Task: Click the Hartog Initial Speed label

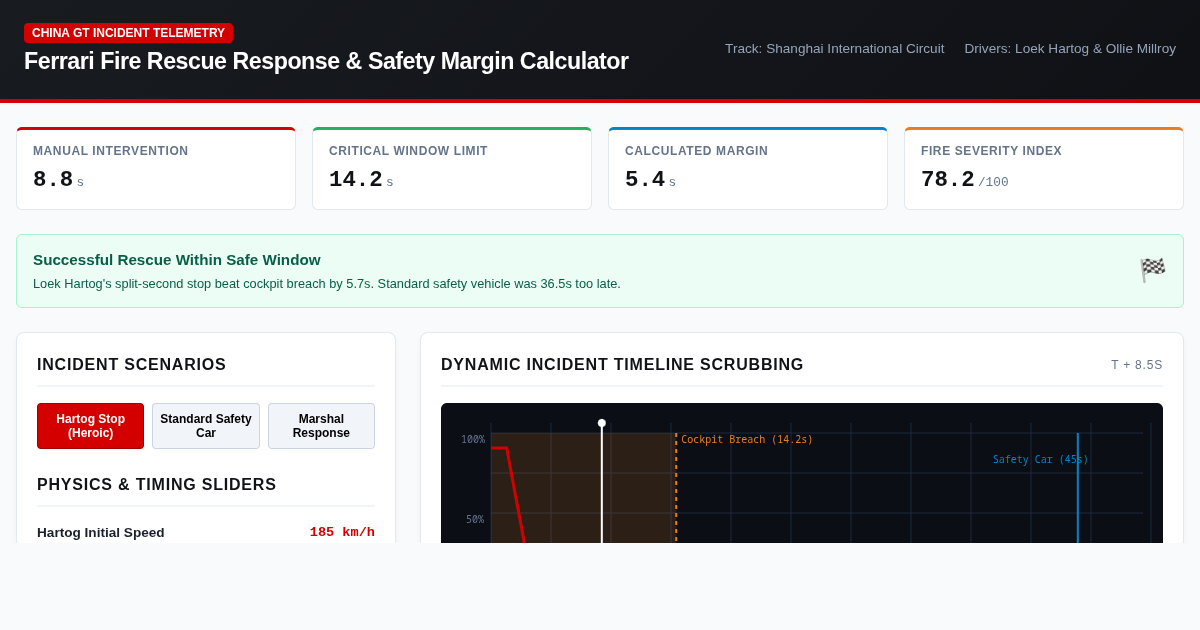Action: pos(101,532)
